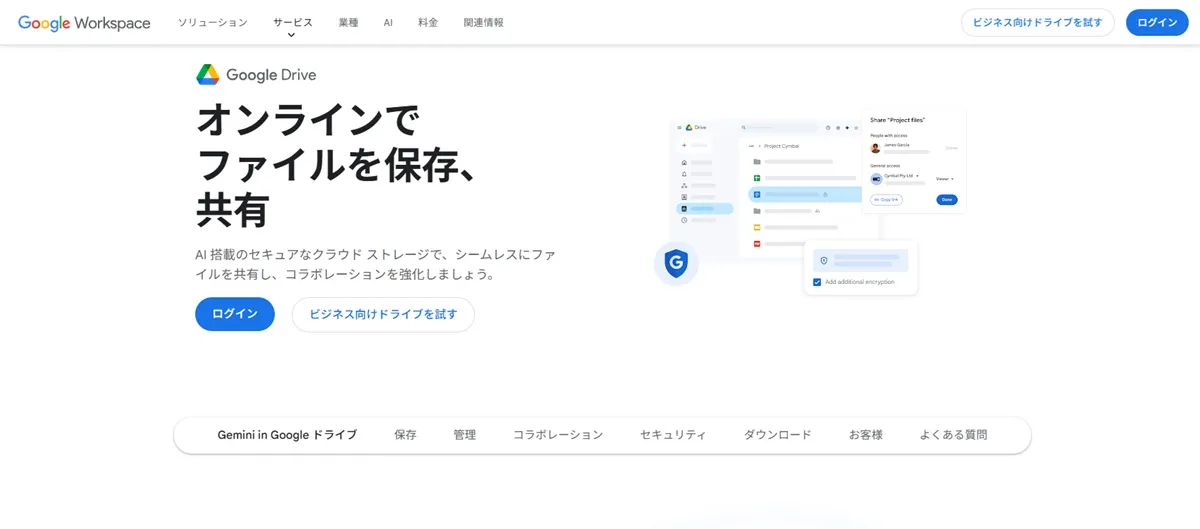
Task: Click the ログイン button below the headline
Action: pos(235,314)
